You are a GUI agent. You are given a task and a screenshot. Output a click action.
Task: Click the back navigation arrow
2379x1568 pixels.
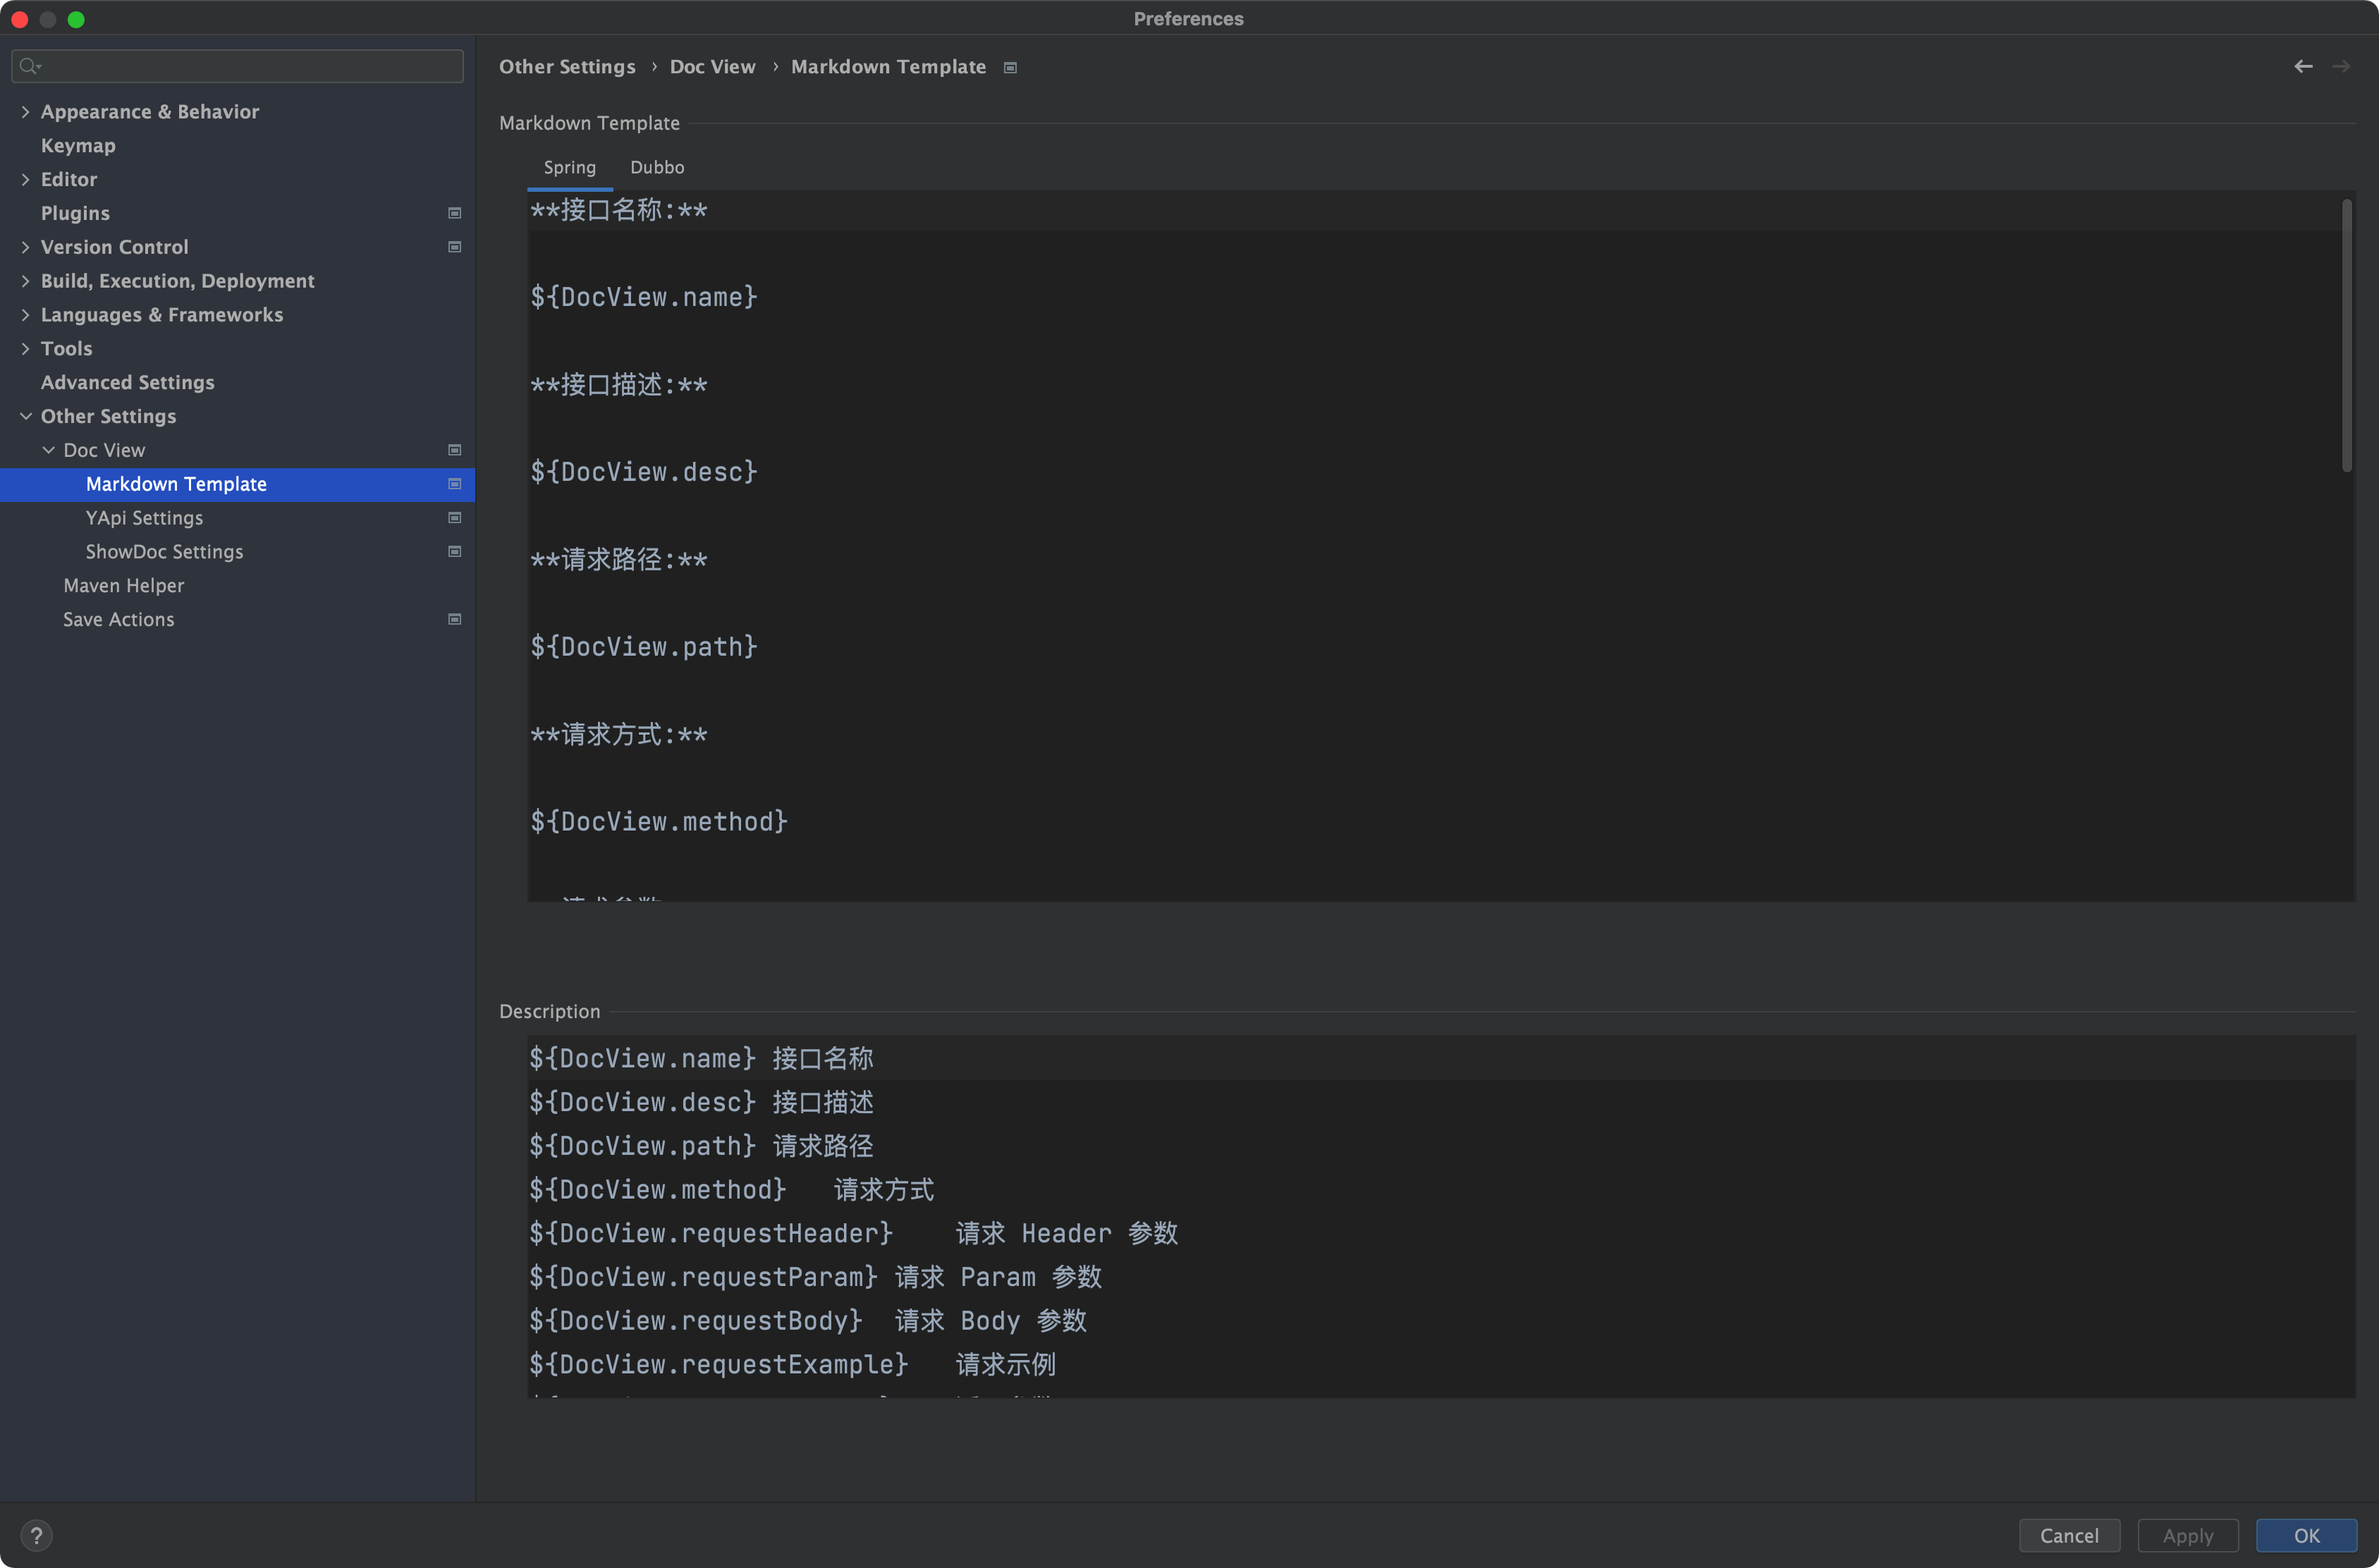(x=2303, y=66)
